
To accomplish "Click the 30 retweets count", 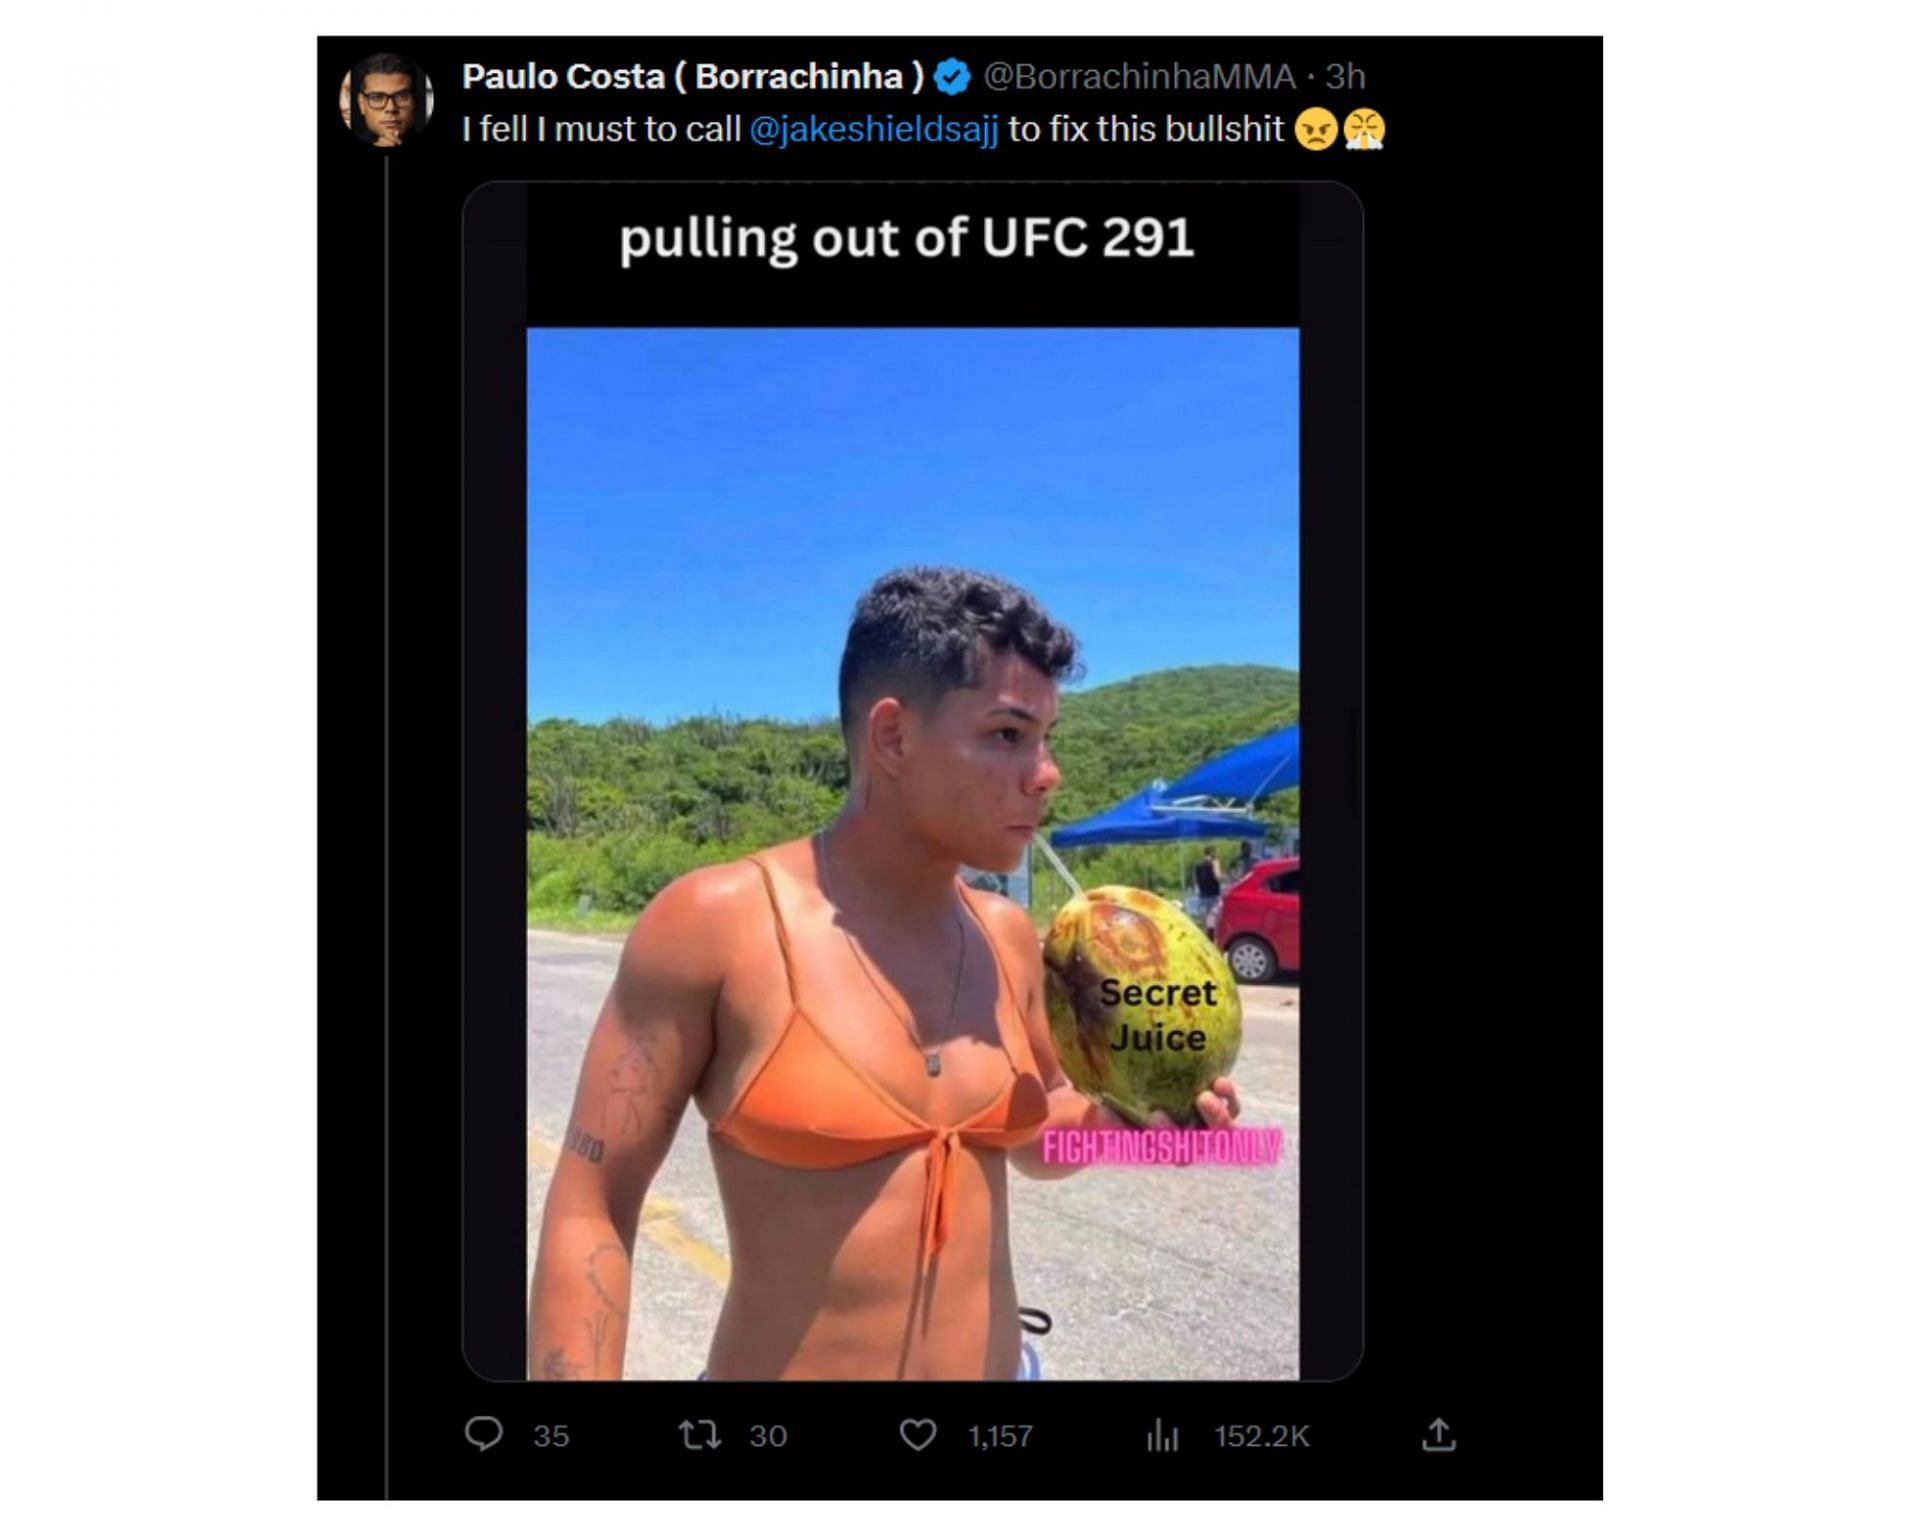I will coord(768,1436).
